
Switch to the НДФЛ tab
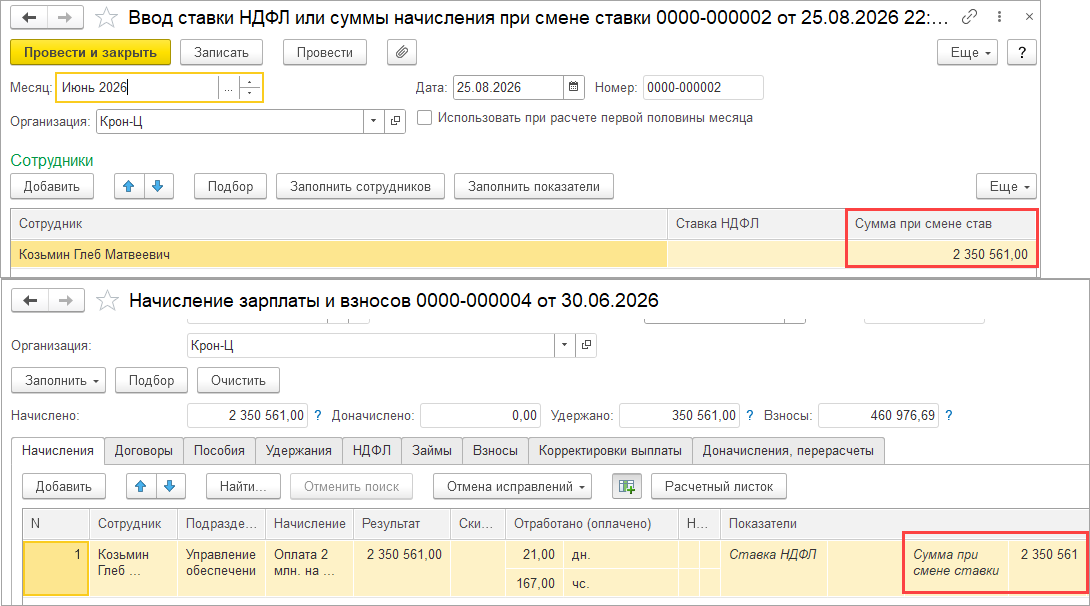pos(372,450)
